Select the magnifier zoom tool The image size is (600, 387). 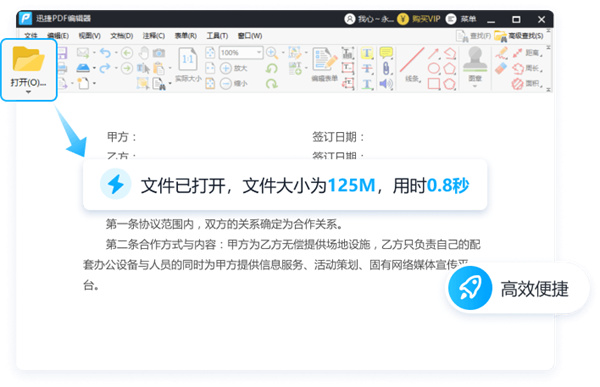[x=272, y=52]
